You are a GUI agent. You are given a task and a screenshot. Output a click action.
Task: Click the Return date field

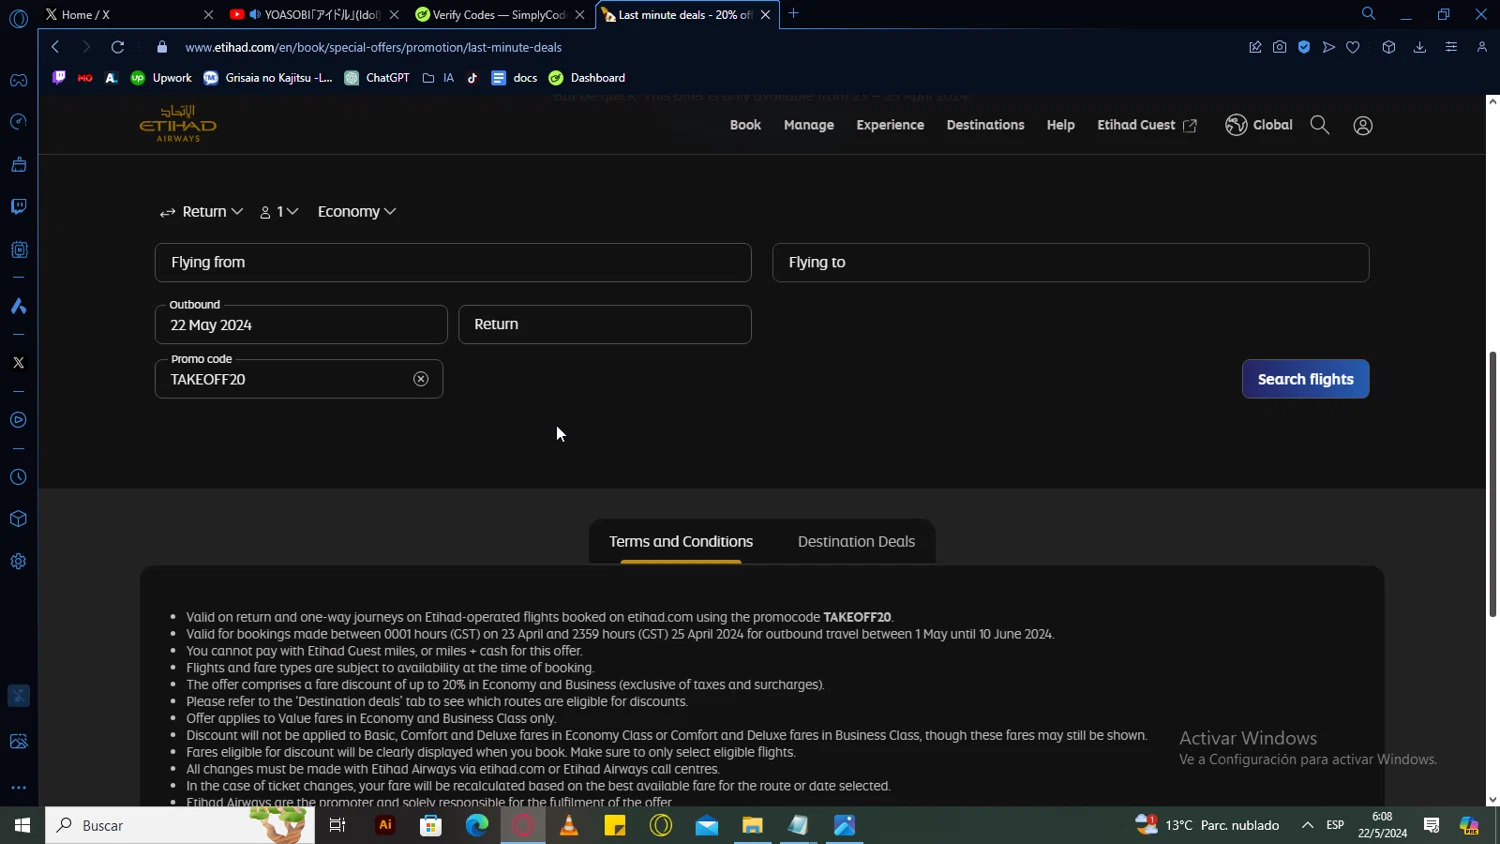[604, 325]
